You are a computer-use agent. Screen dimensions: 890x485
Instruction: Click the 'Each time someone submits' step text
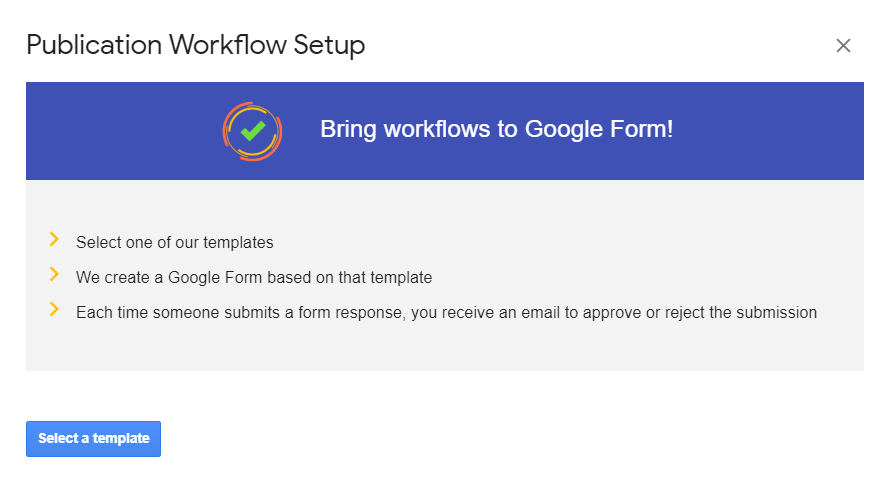pos(446,312)
